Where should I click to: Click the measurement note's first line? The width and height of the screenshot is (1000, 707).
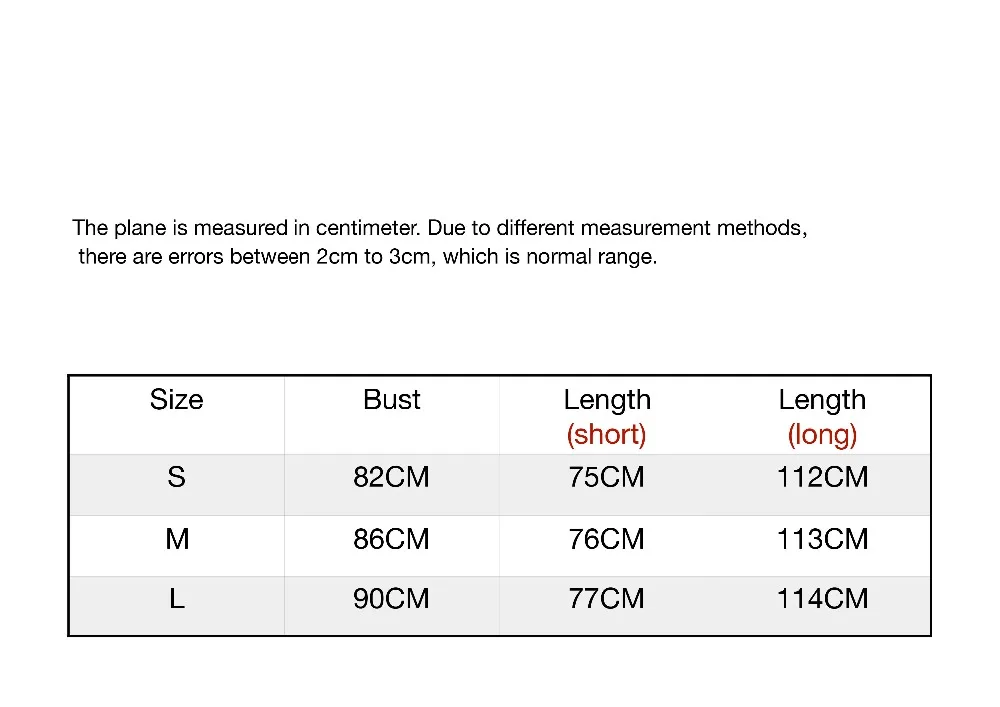click(439, 228)
